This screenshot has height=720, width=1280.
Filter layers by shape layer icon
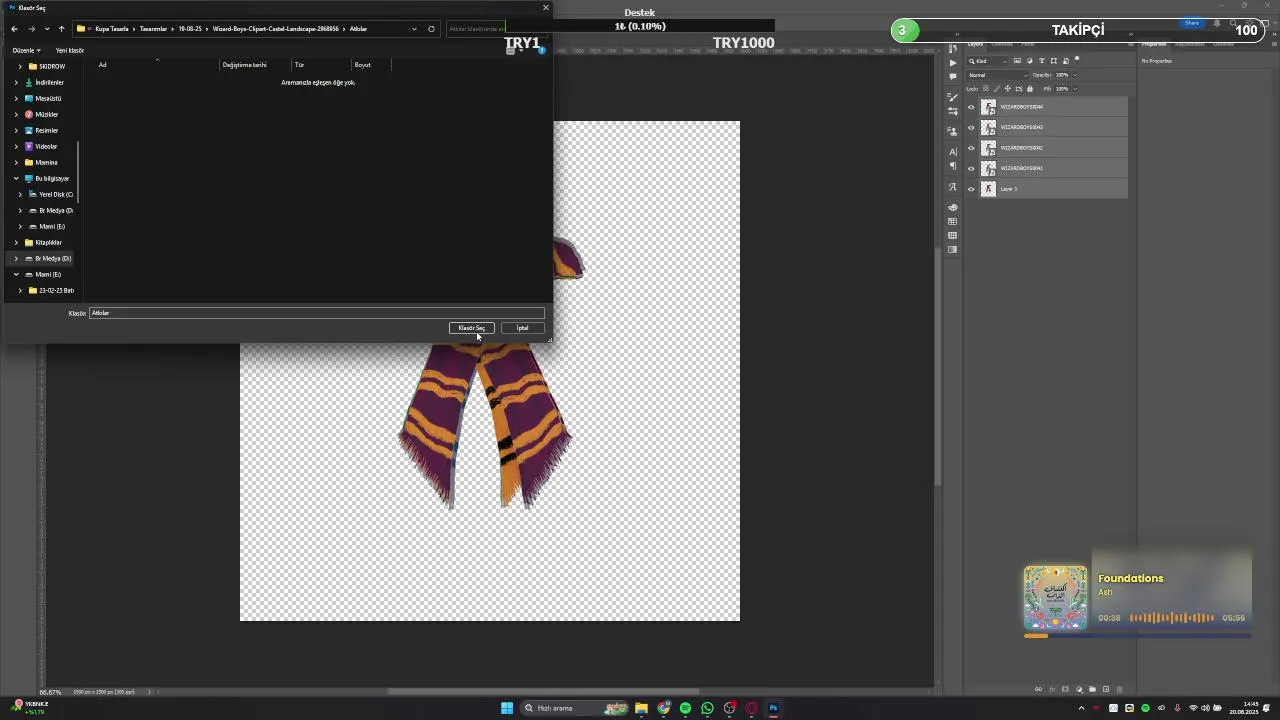click(x=1054, y=61)
